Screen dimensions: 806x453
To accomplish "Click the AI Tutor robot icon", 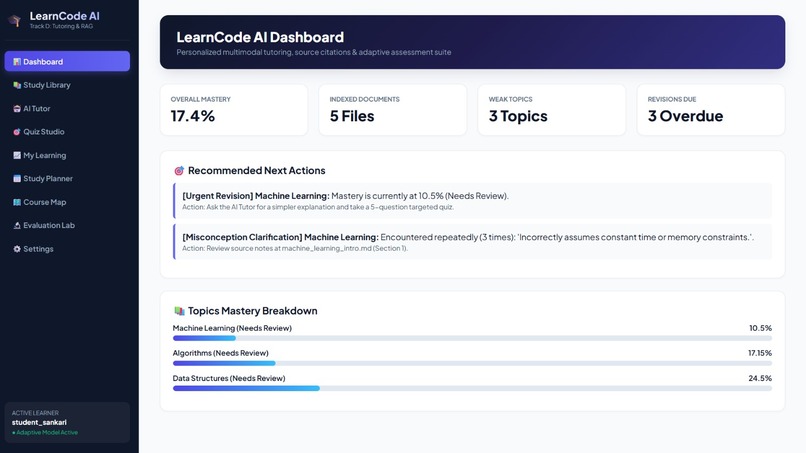I will (x=17, y=108).
